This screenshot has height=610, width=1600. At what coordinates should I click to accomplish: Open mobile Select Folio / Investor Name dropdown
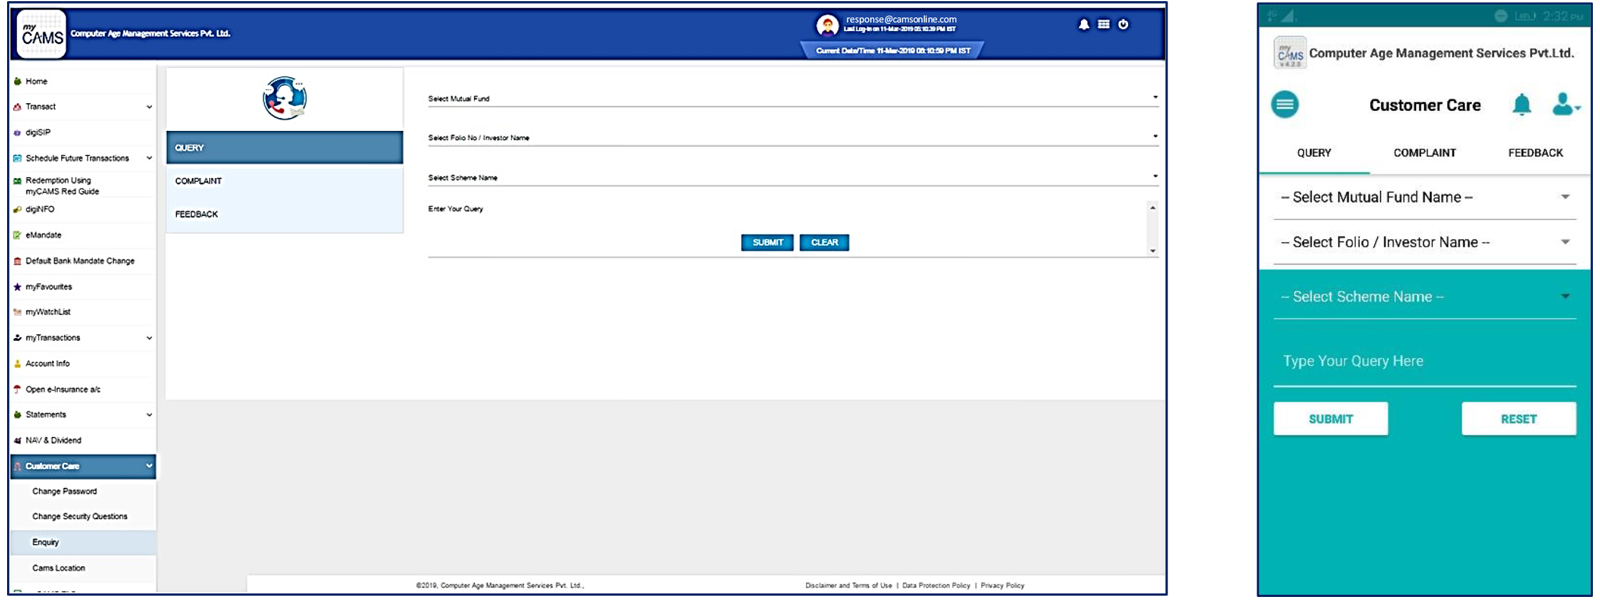click(x=1424, y=243)
